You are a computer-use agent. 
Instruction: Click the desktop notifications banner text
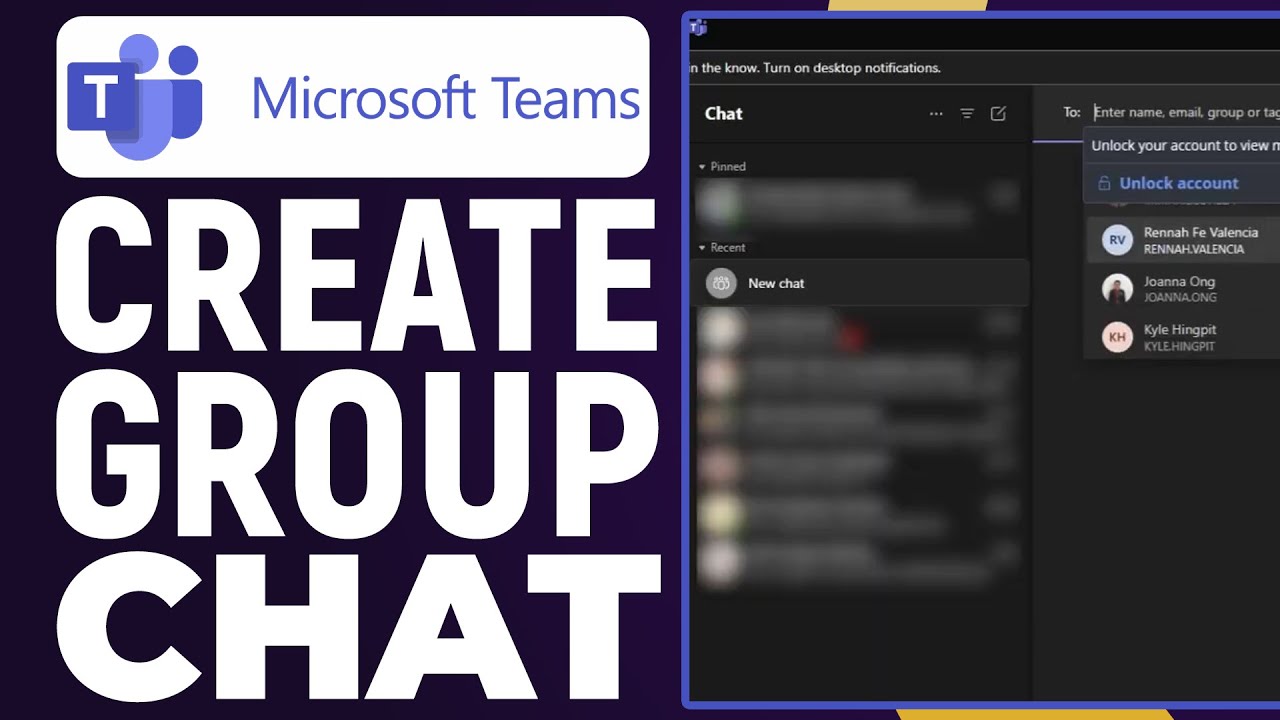(x=815, y=69)
